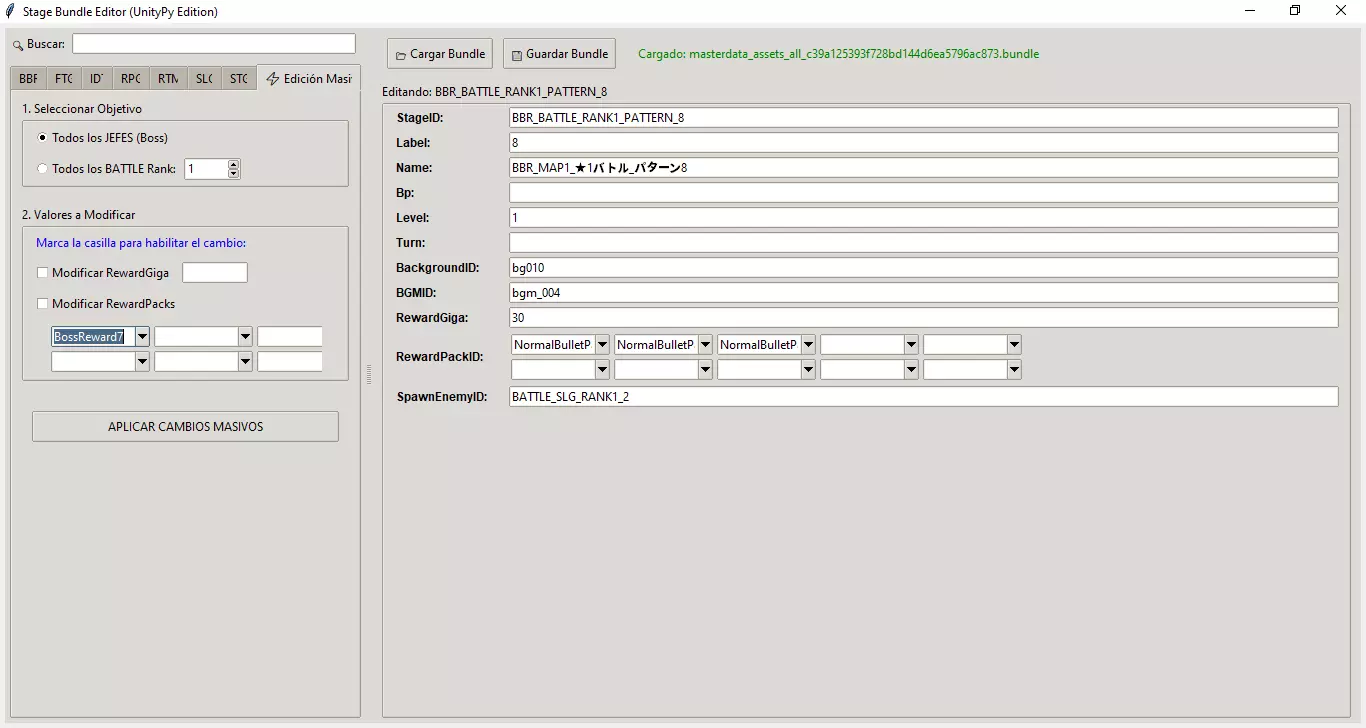Click the RewardPackID: label
Screen dimensions: 1366x728
440,357
